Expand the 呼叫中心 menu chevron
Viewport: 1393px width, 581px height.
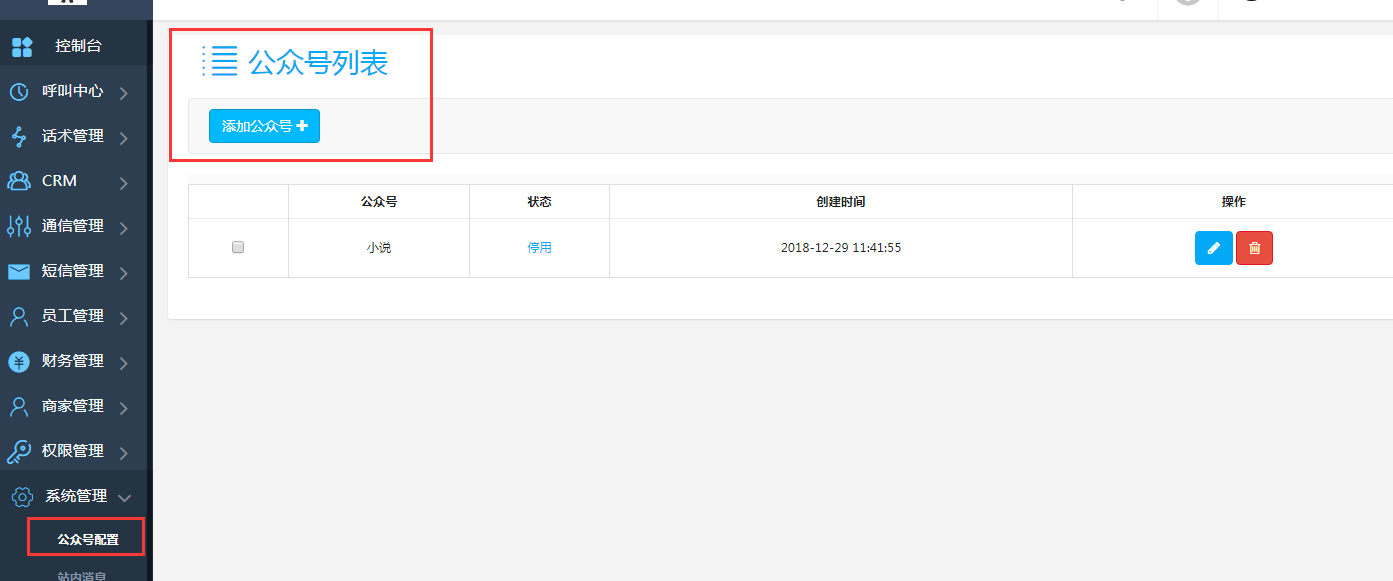coord(124,93)
